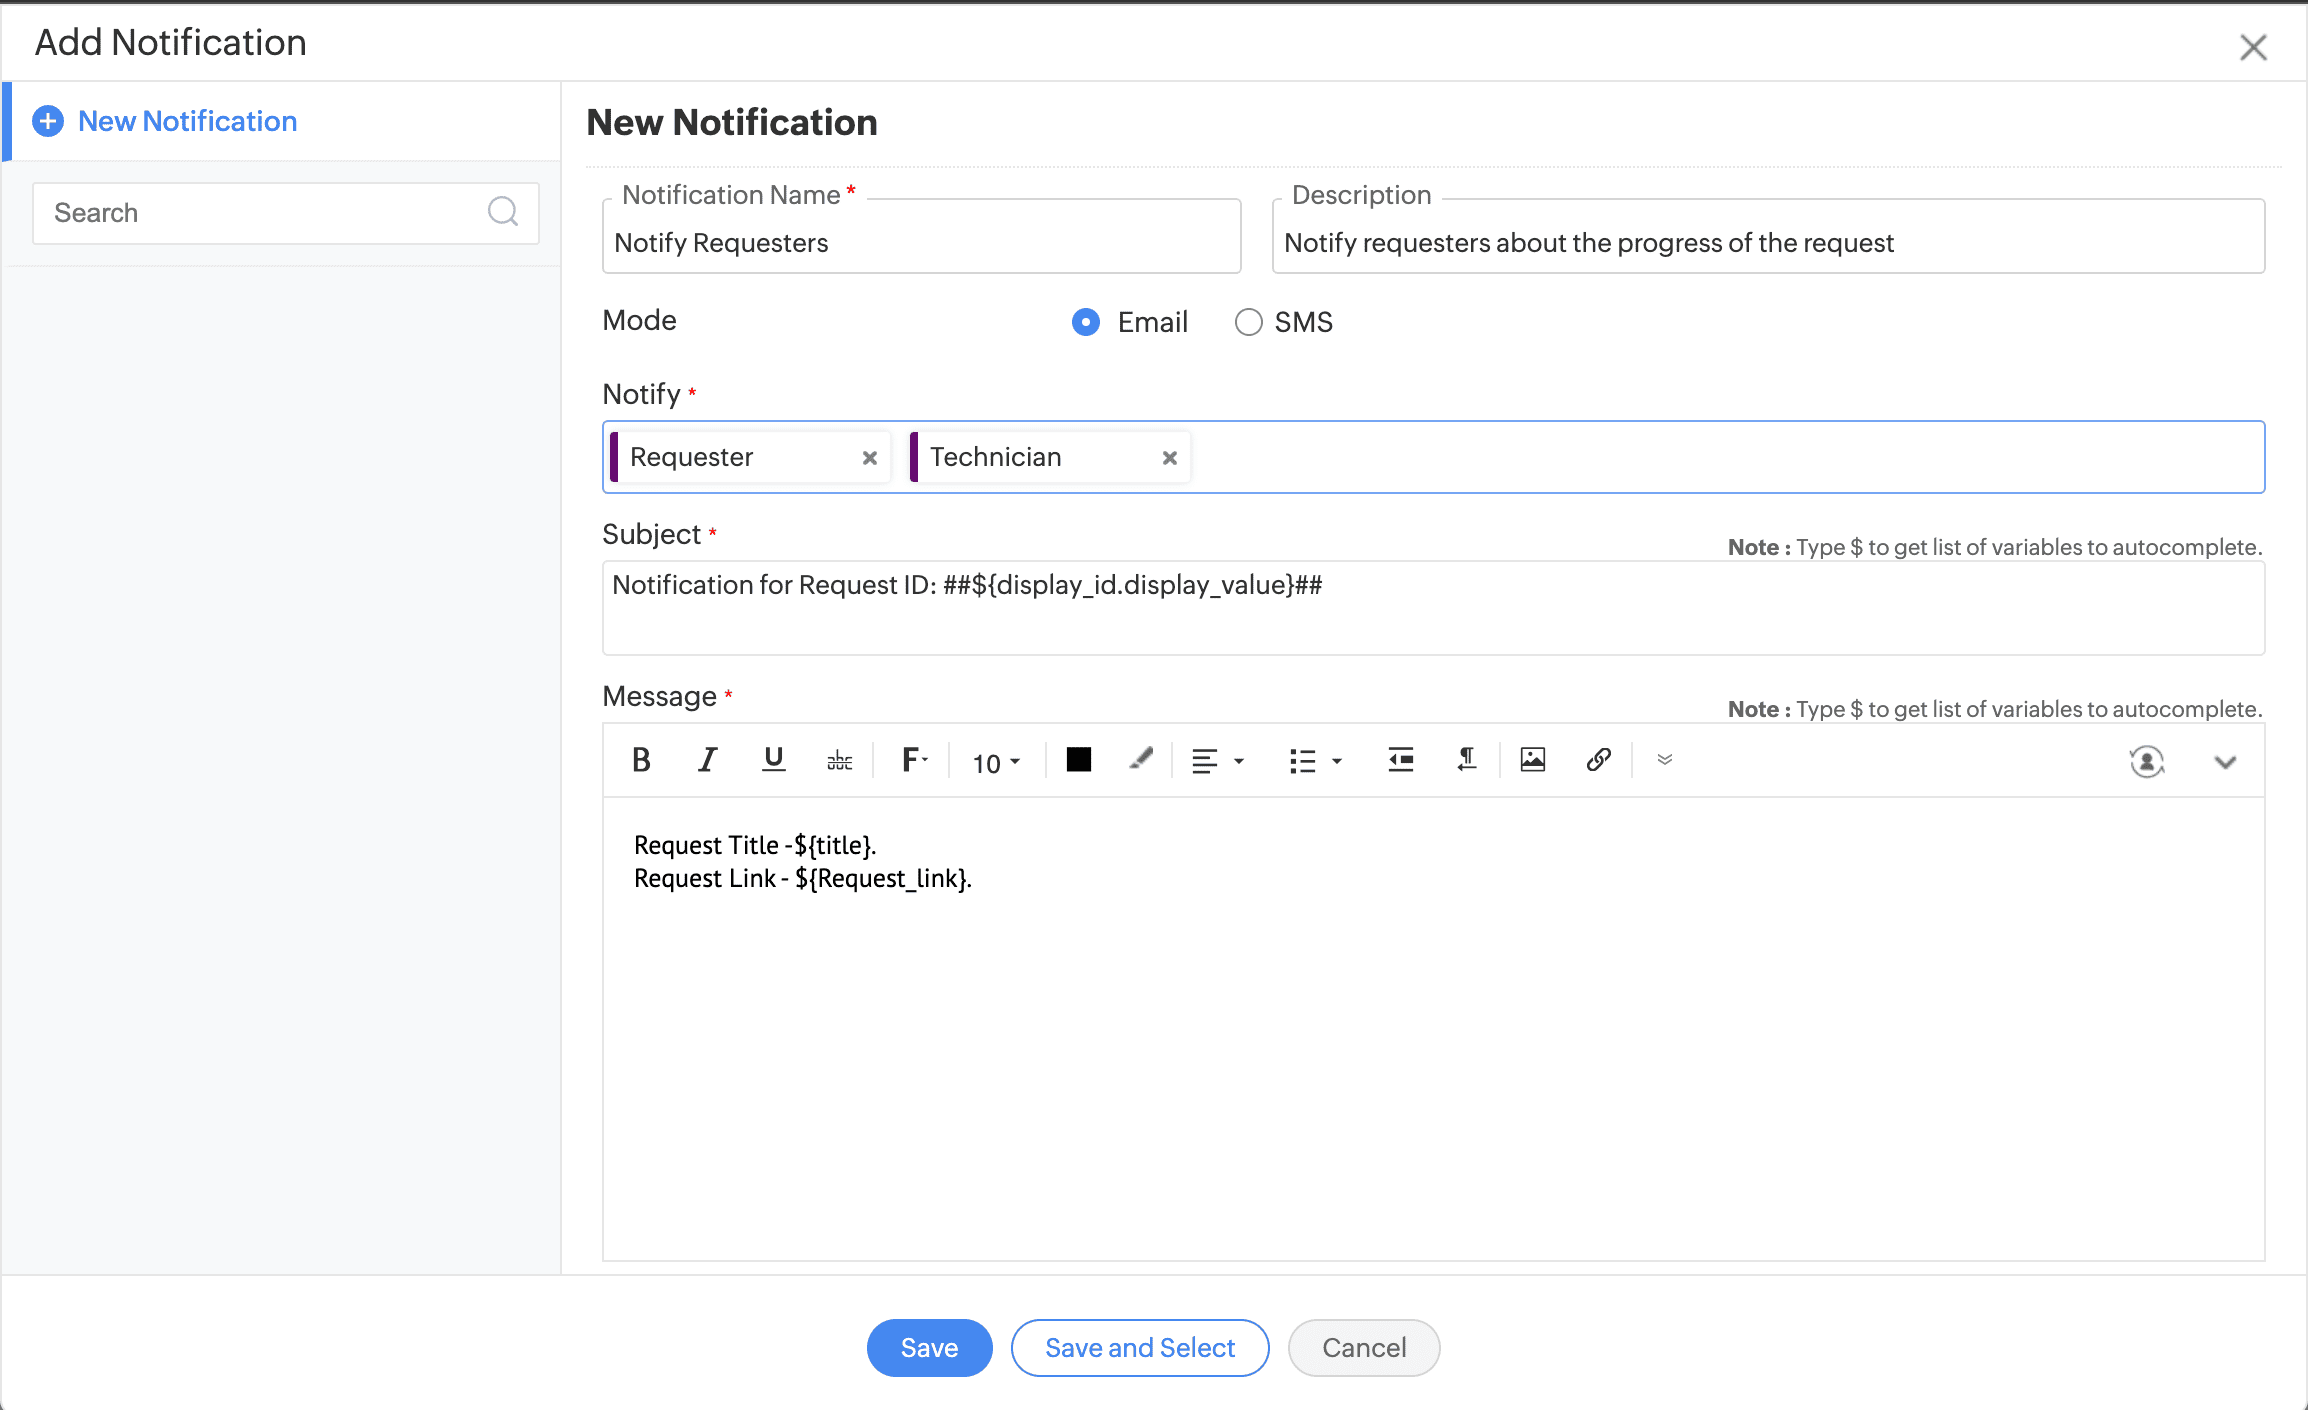Remove Requester from Notify list
Viewport: 2308px width, 1410px height.
pos(869,458)
